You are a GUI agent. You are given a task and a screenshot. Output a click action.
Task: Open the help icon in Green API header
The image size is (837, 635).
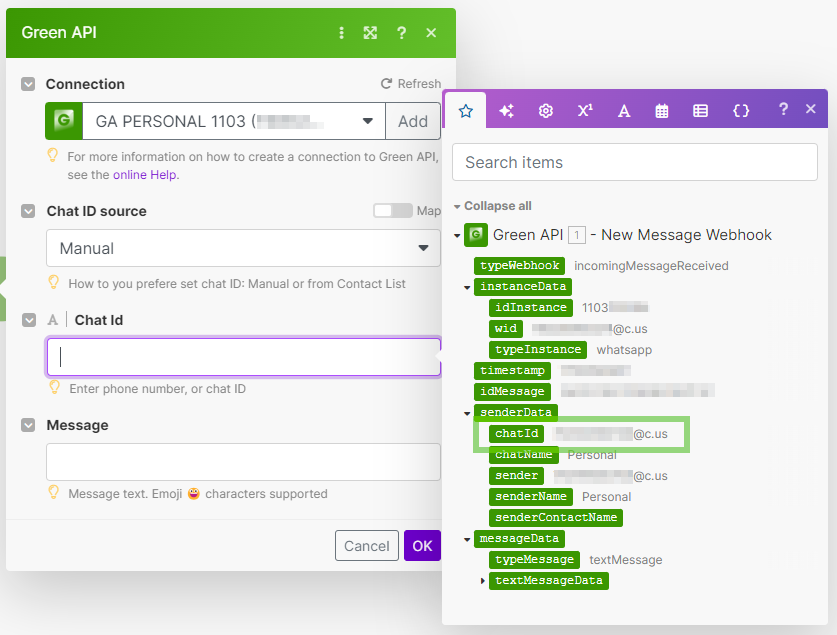(401, 33)
